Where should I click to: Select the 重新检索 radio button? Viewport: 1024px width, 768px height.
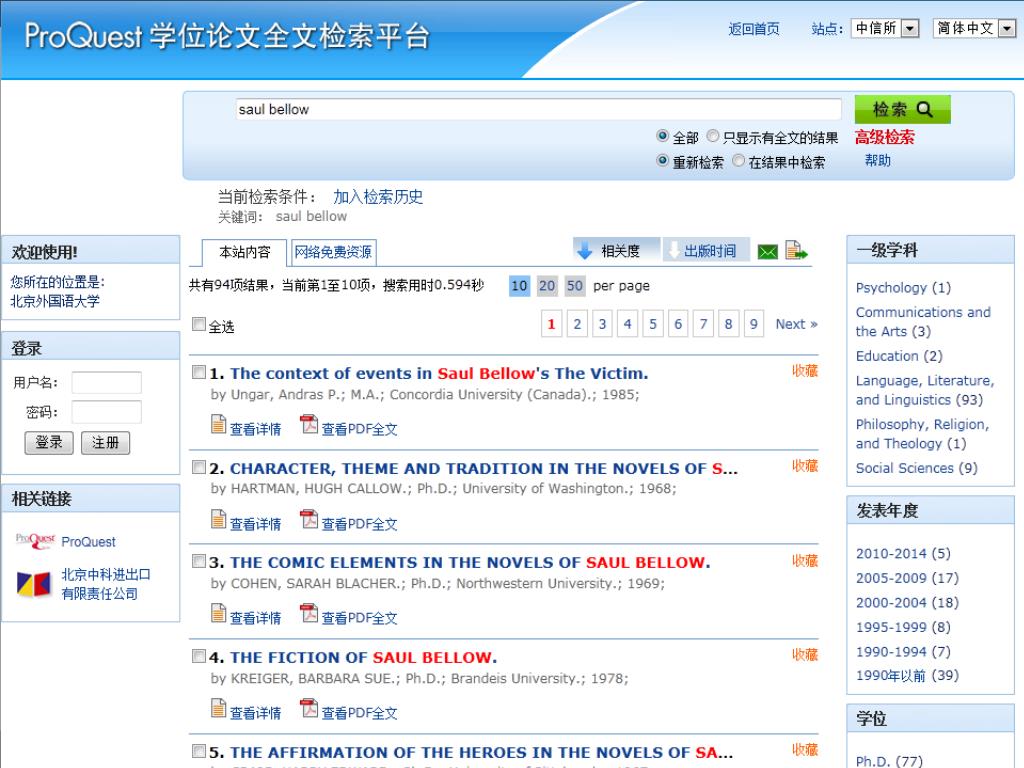[662, 161]
